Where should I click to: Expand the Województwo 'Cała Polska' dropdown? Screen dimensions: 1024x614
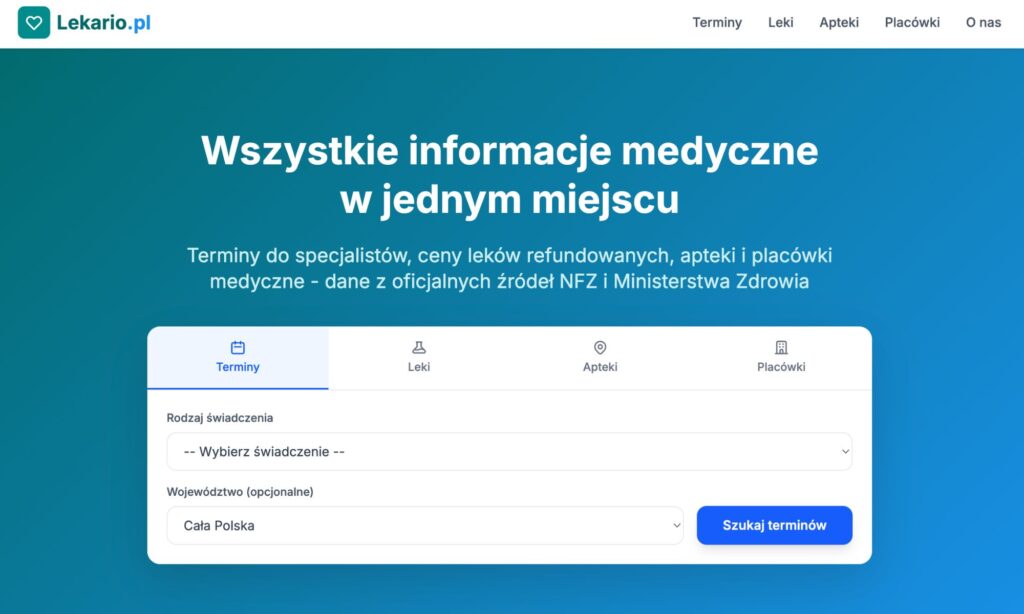click(424, 526)
